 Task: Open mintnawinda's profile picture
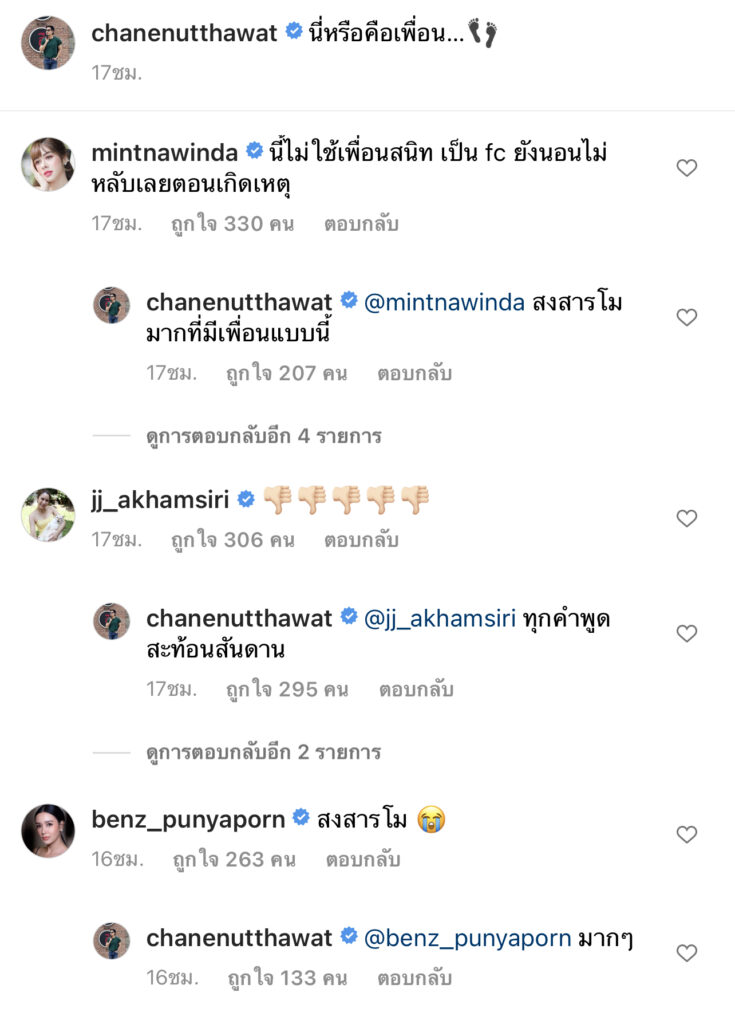coord(48,164)
